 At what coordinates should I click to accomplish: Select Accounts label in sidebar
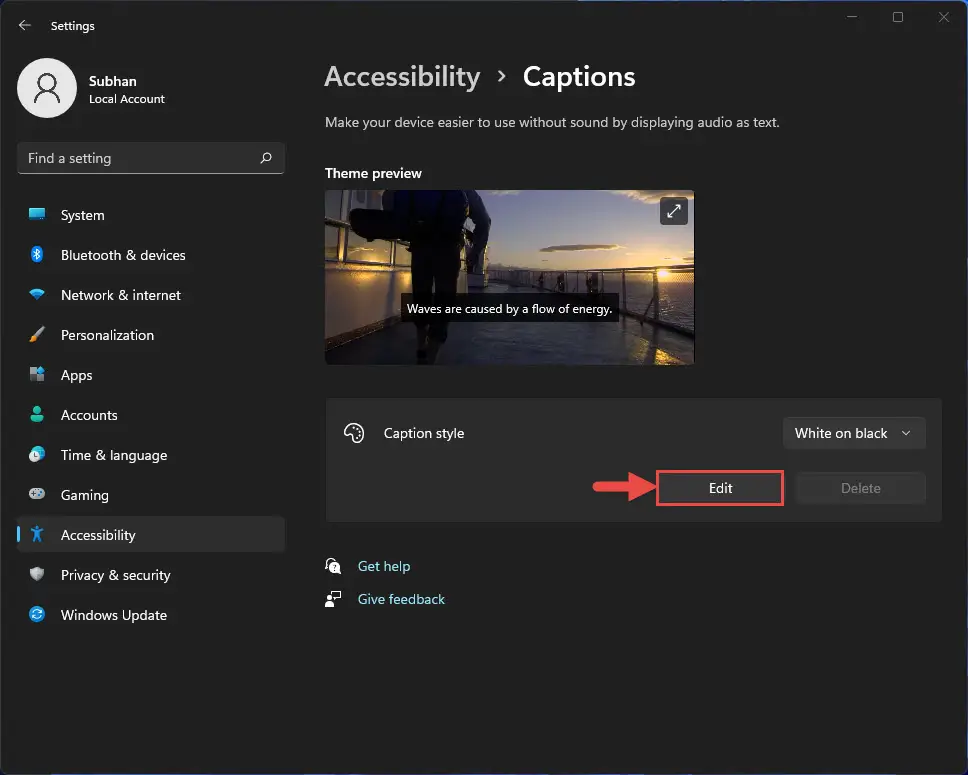coord(89,415)
